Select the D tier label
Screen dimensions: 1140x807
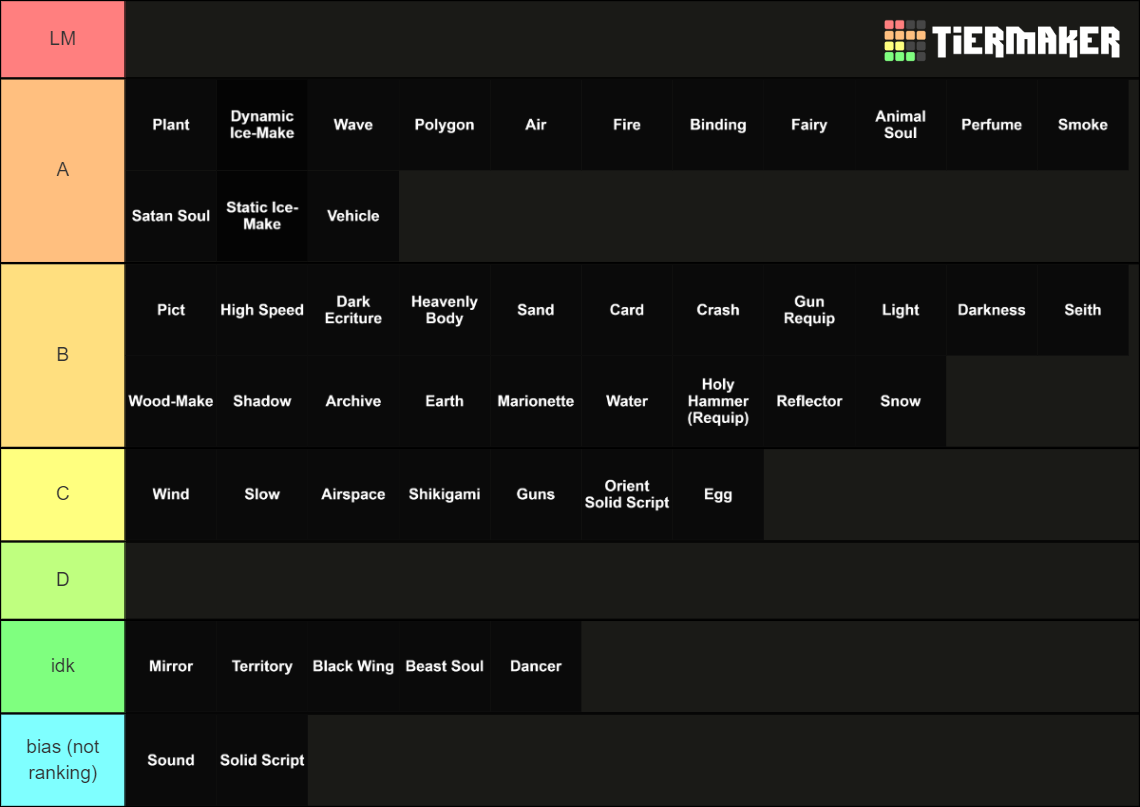click(63, 579)
